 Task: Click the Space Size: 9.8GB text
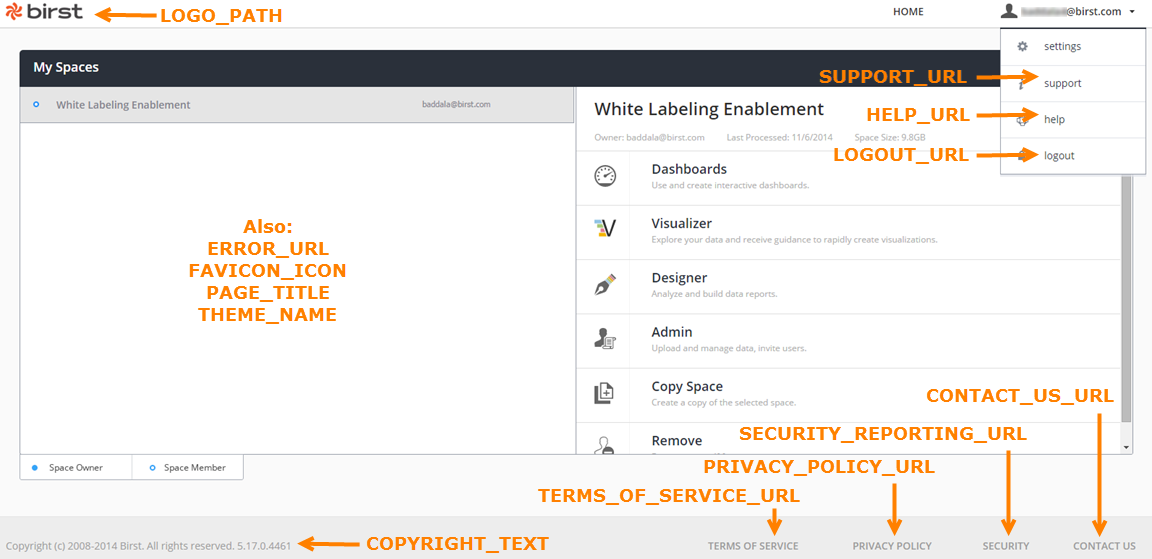pyautogui.click(x=889, y=137)
